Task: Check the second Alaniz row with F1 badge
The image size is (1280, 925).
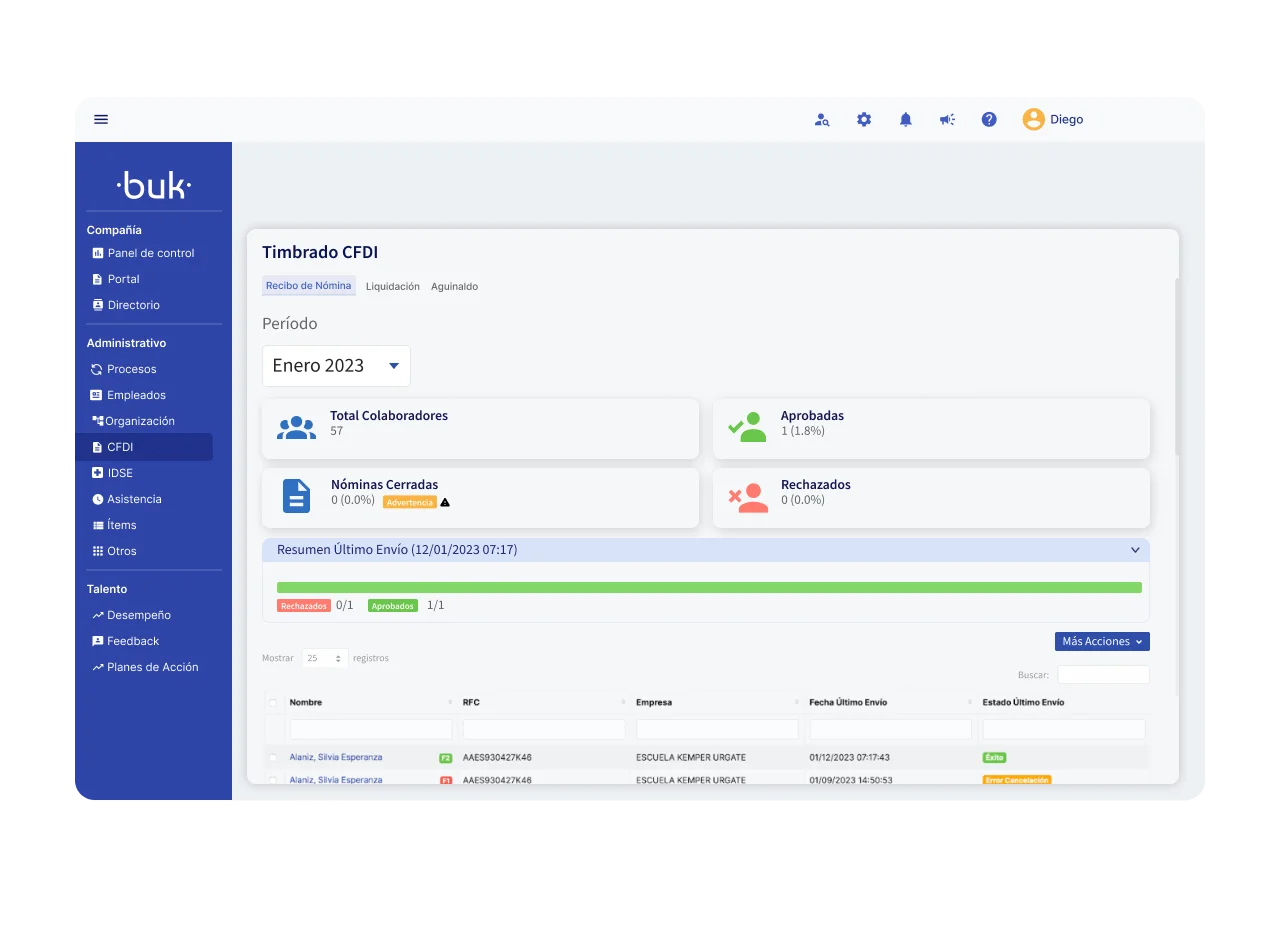Action: 273,780
